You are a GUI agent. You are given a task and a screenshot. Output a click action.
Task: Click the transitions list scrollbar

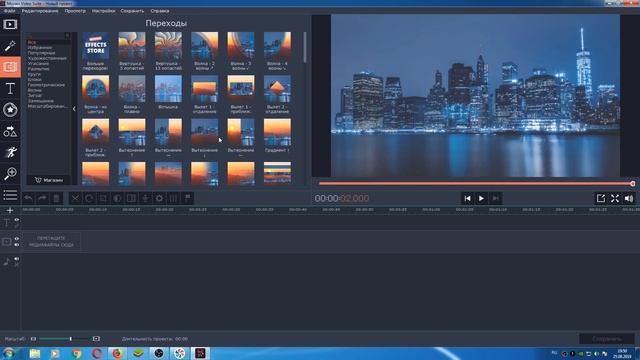tap(305, 47)
